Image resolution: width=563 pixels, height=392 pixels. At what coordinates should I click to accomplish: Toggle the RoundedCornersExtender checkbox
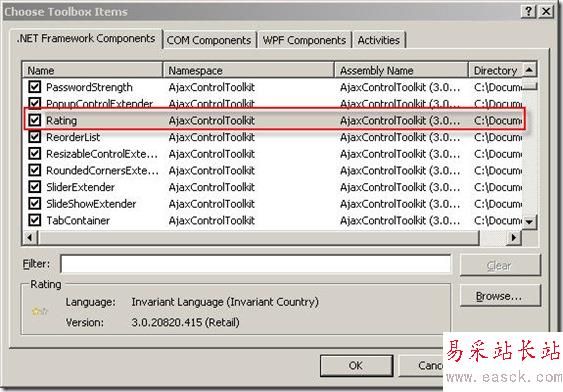click(x=34, y=170)
